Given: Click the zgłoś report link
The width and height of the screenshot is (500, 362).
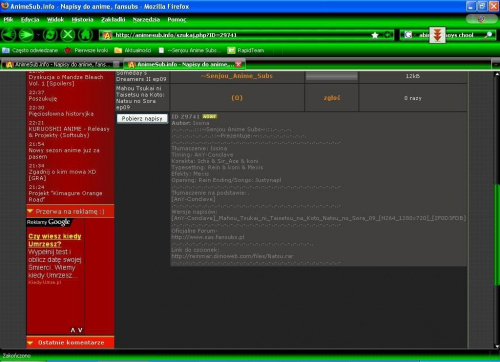Looking at the screenshot, I should 332,98.
